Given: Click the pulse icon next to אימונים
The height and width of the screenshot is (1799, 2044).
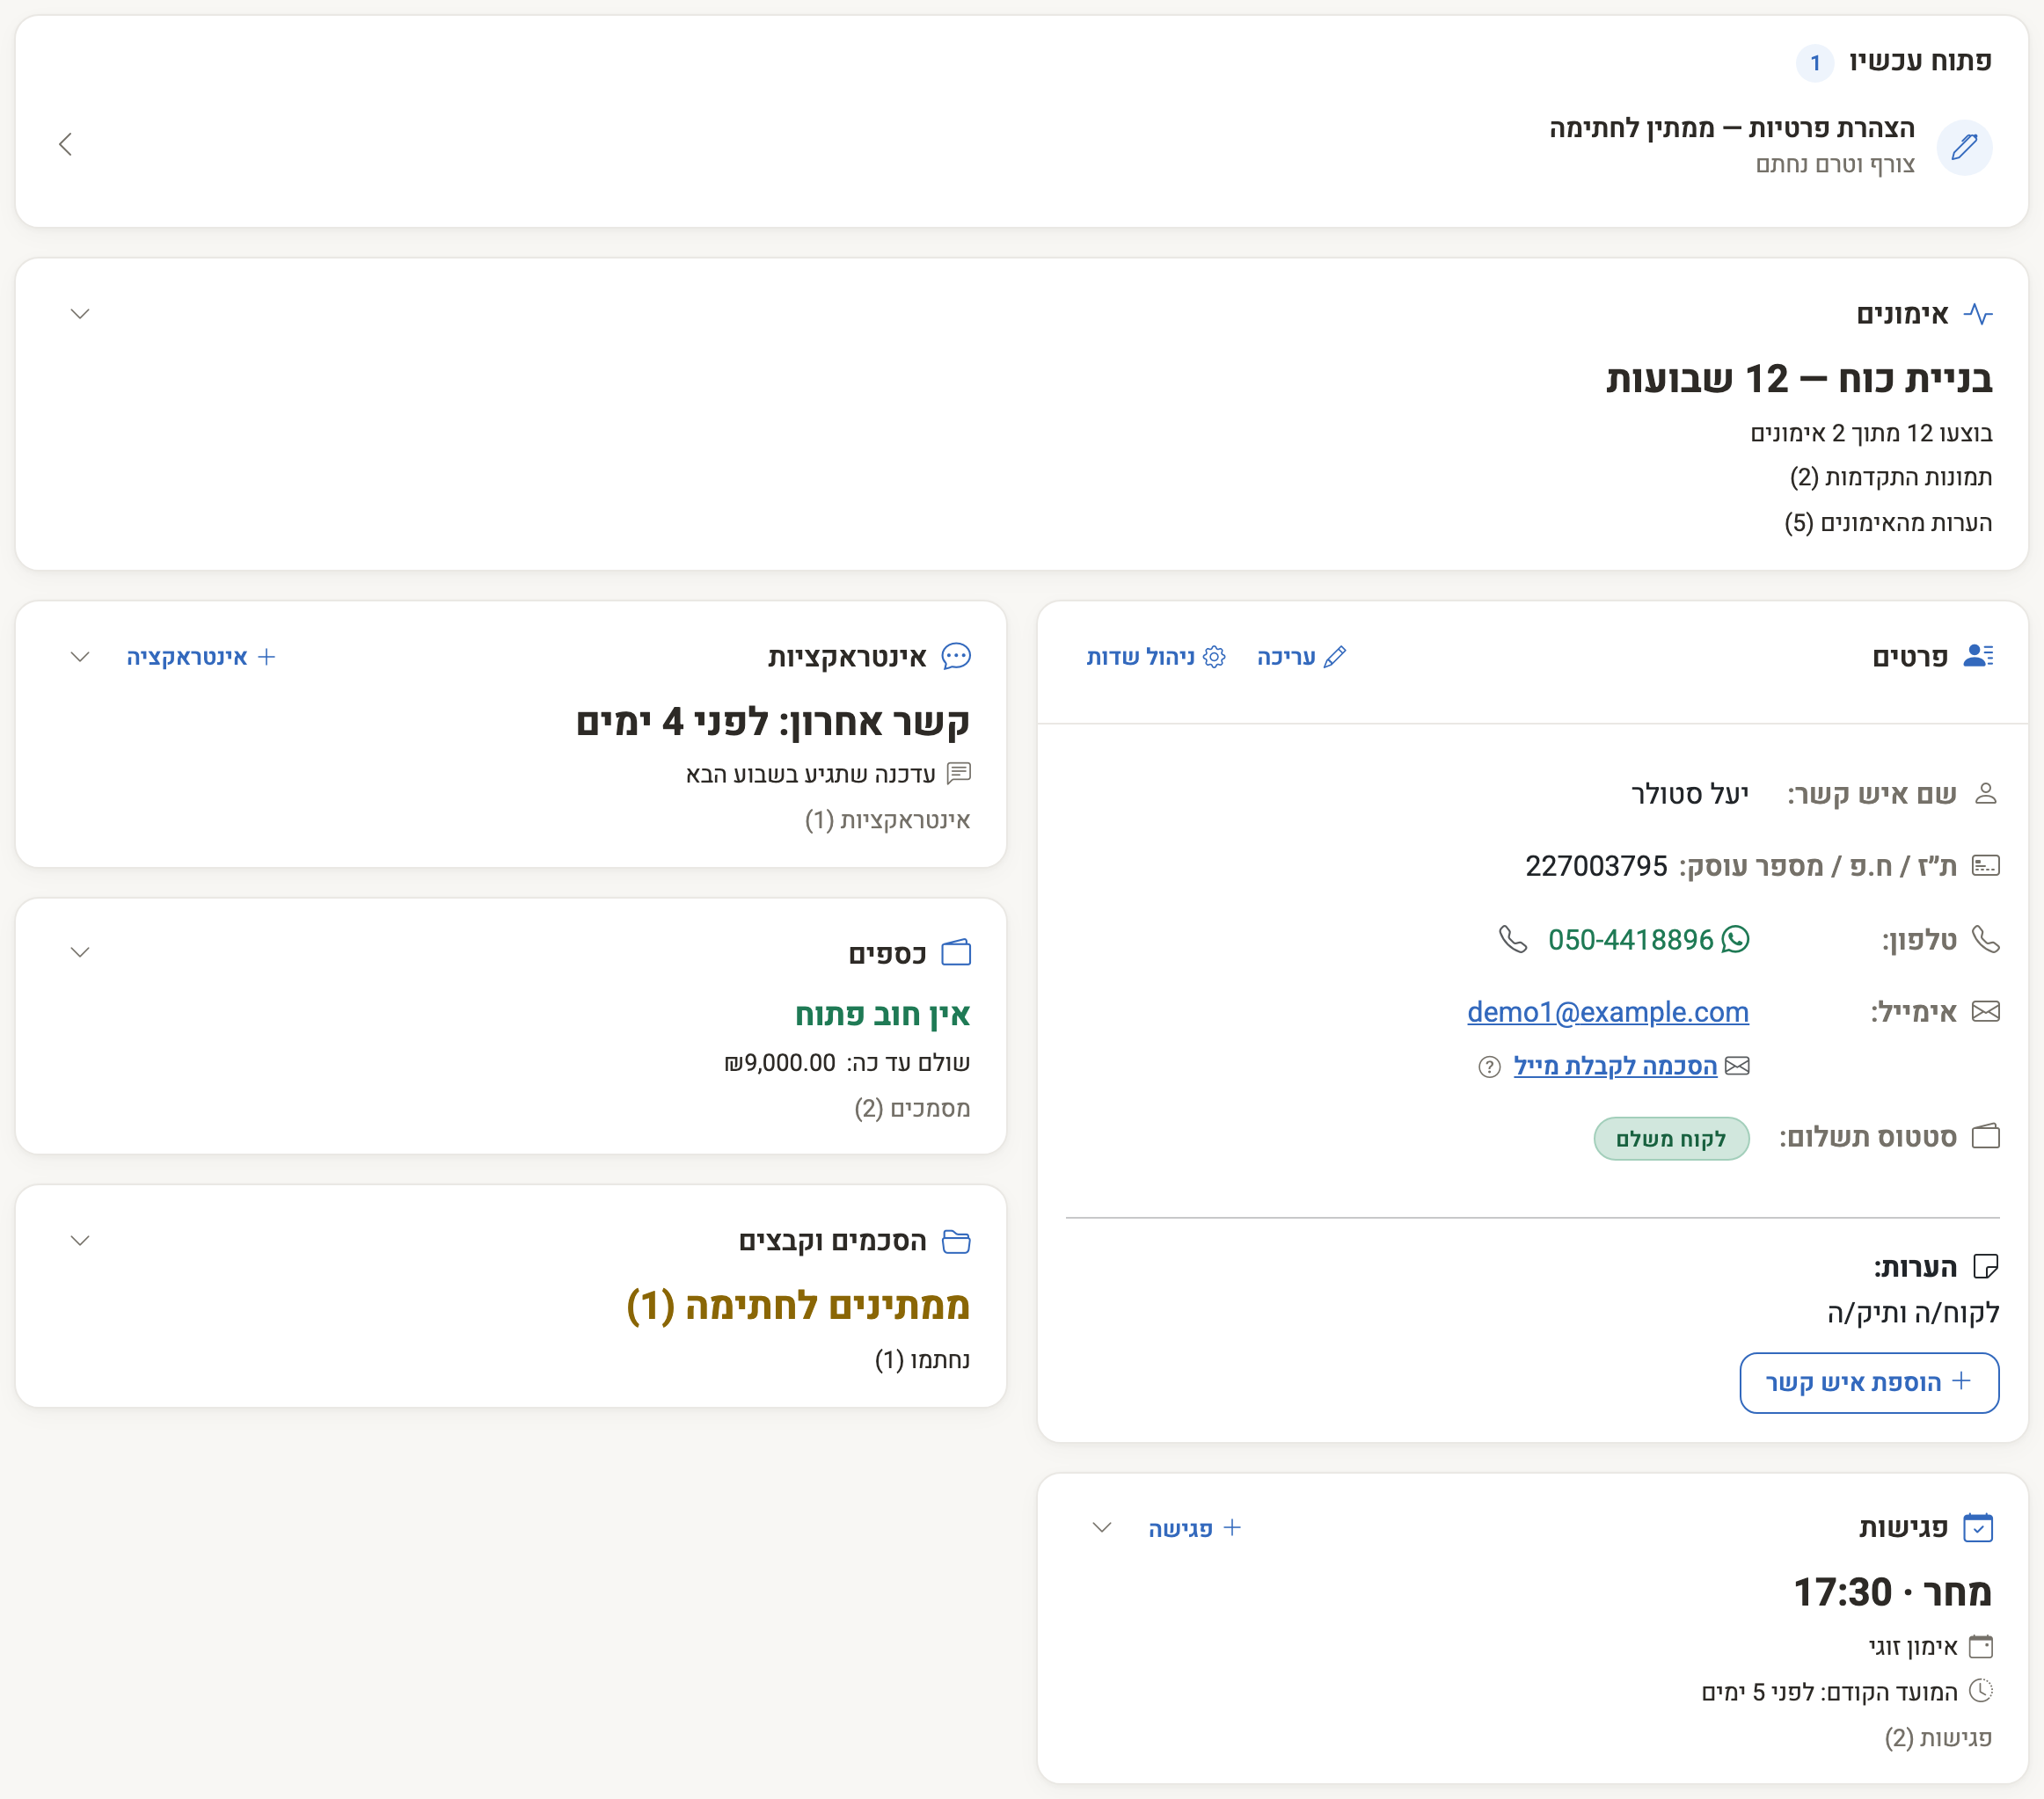Looking at the screenshot, I should point(1977,314).
